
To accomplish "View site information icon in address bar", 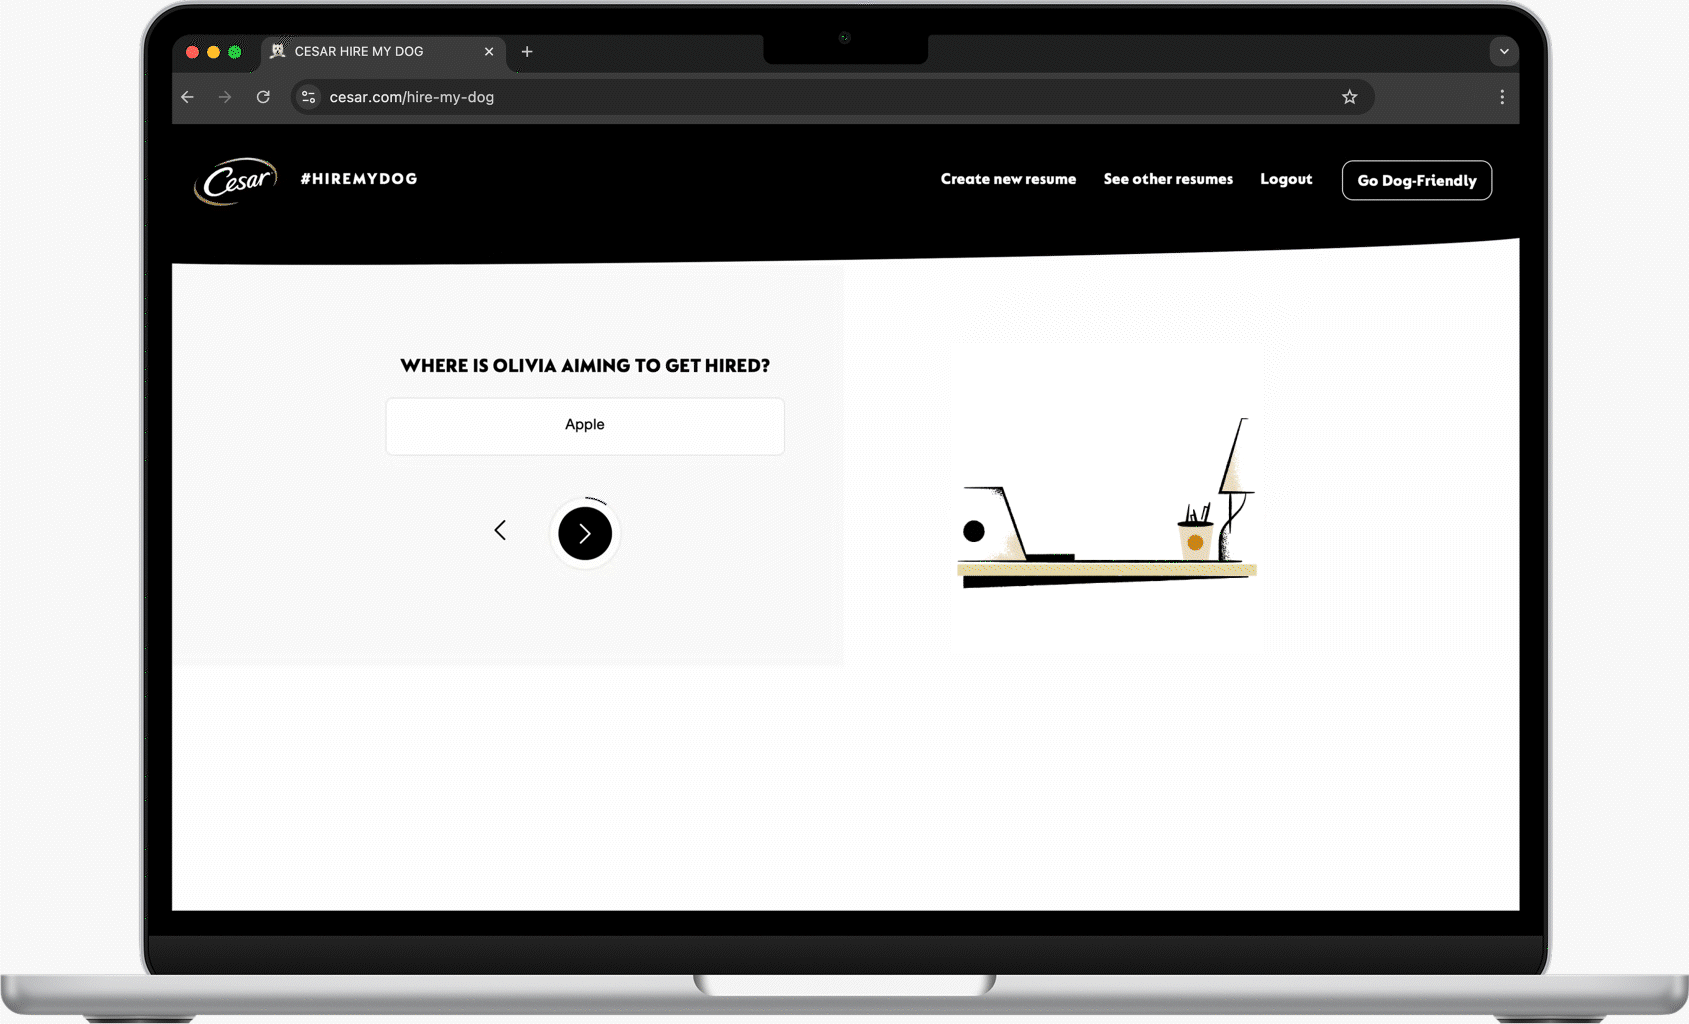I will click(x=309, y=97).
